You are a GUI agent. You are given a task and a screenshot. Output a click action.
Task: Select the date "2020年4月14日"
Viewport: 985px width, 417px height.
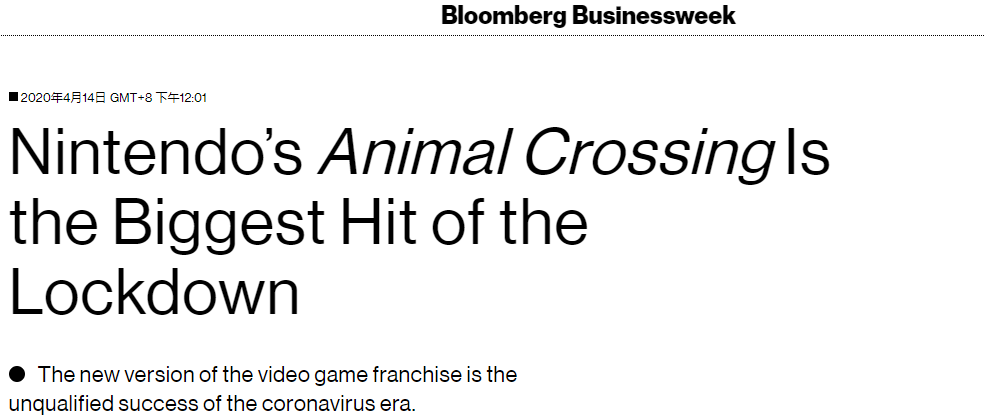coord(63,97)
